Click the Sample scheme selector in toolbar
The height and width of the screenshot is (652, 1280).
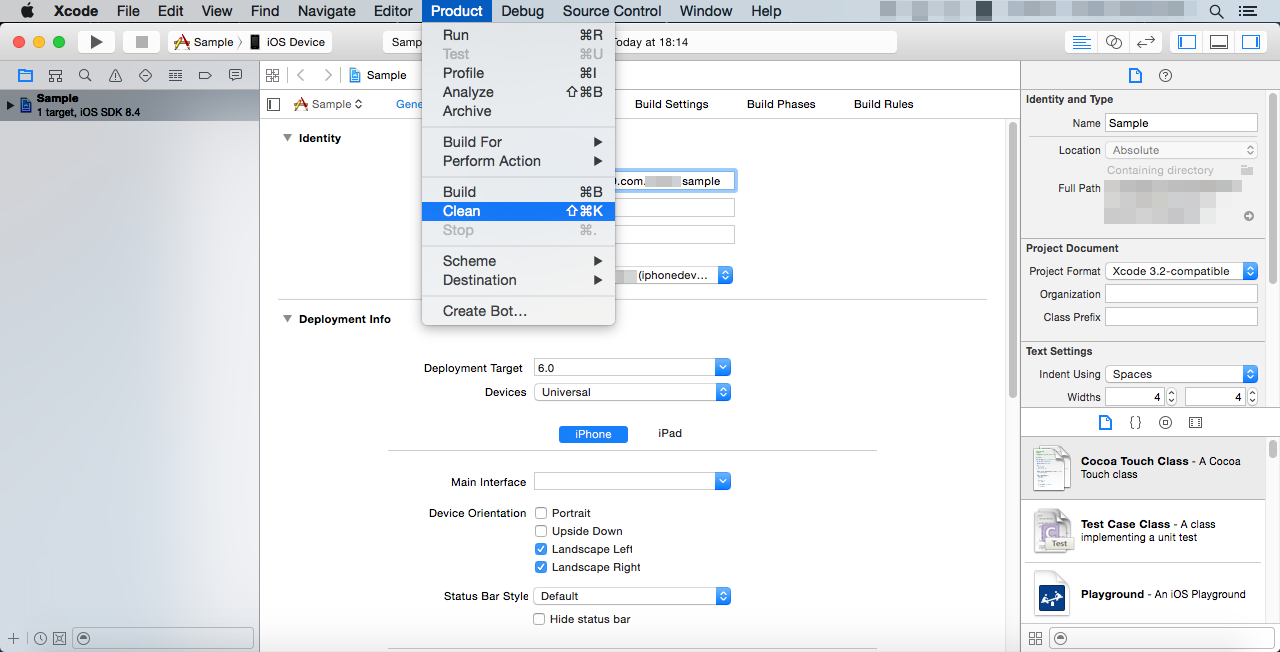pos(204,42)
